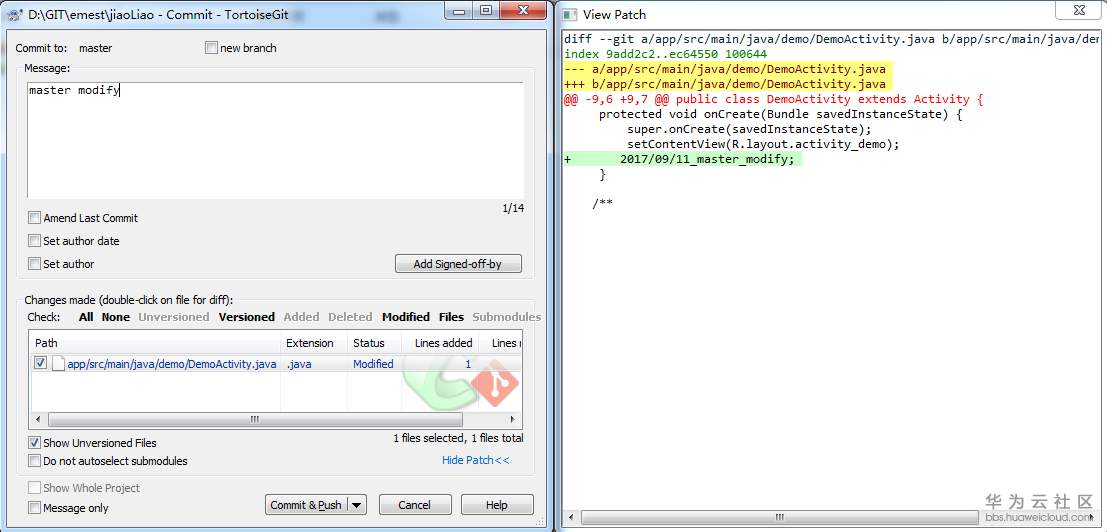Click the setContentView line in patch
1107x532 pixels.
[763, 145]
